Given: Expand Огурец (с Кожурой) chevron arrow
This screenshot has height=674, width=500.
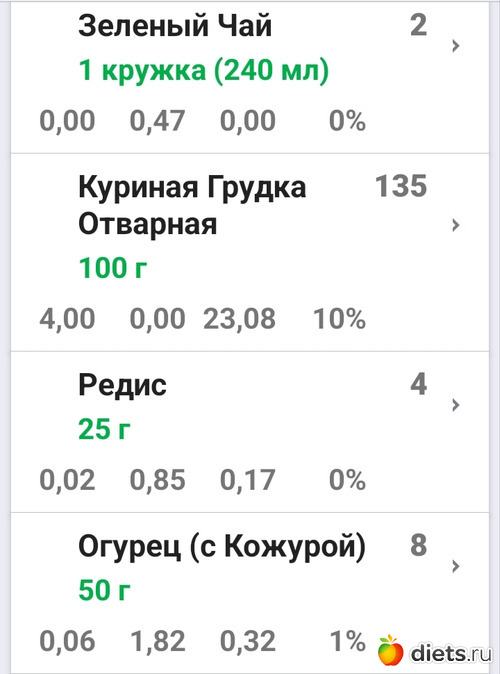Looking at the screenshot, I should (456, 566).
